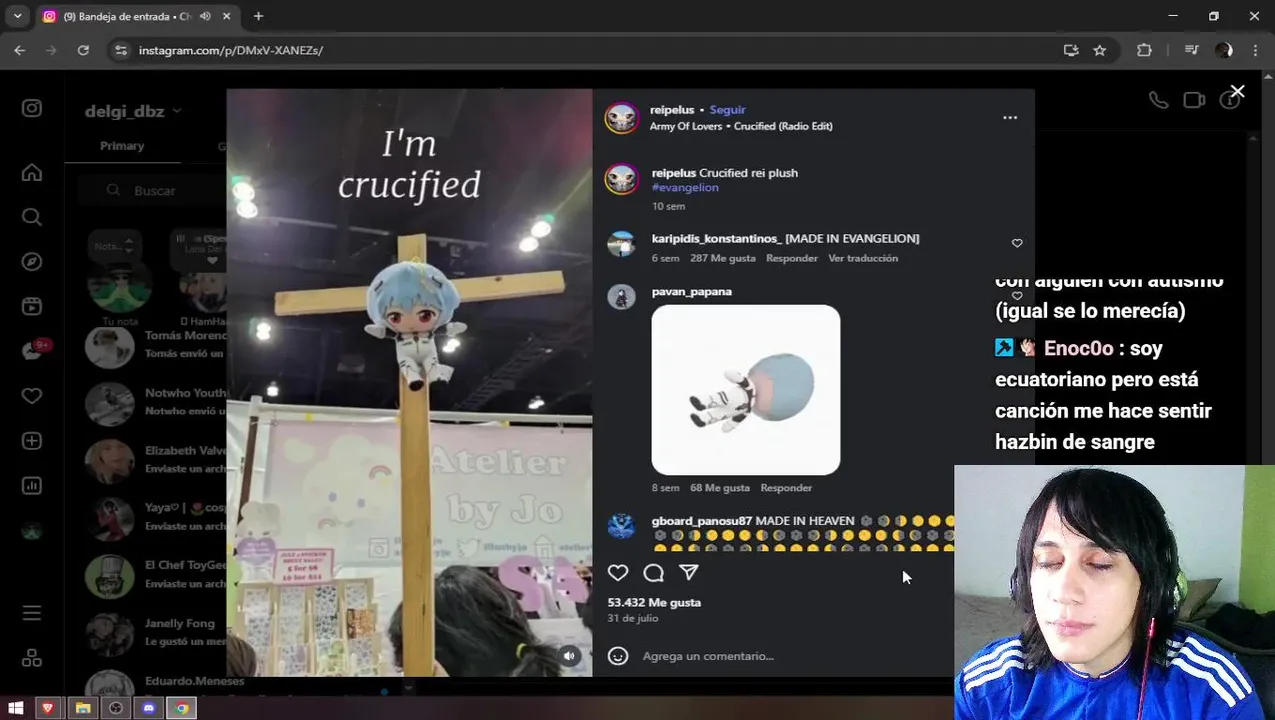Screen dimensions: 1275x720
Task: Open emoji picker beside comment field
Action: point(618,656)
